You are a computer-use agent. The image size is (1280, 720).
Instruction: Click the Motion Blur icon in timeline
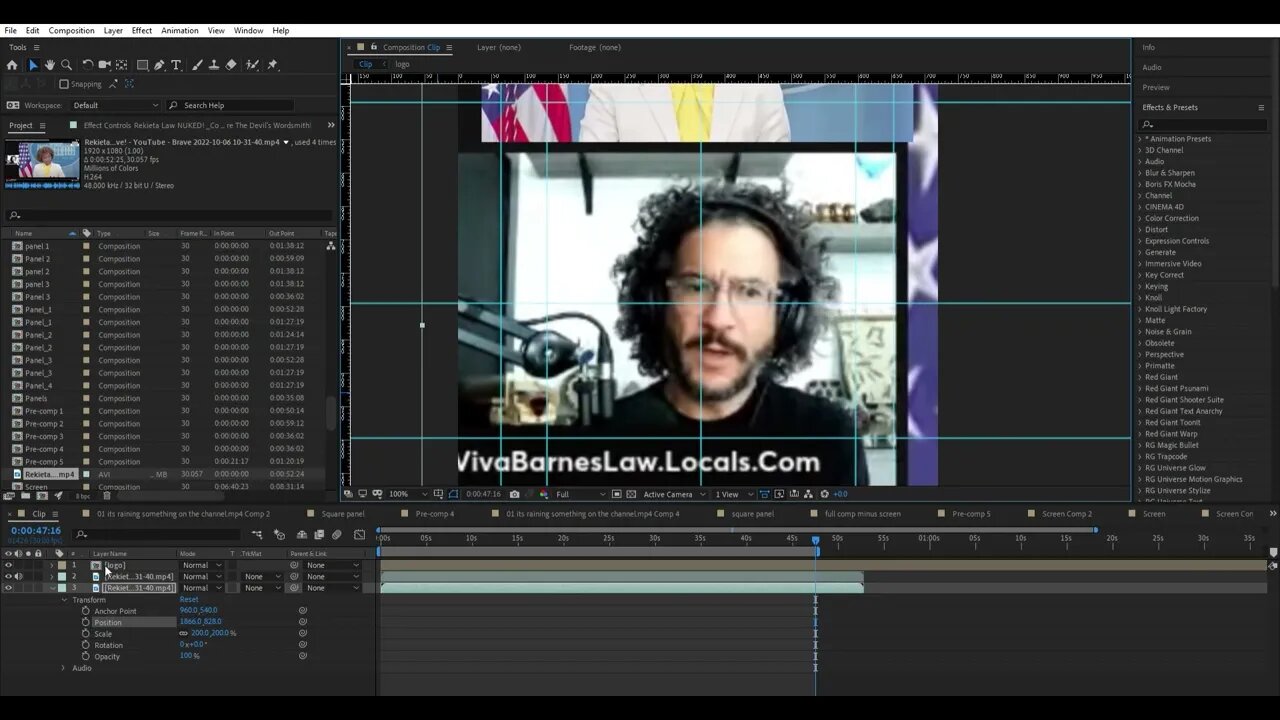(337, 535)
